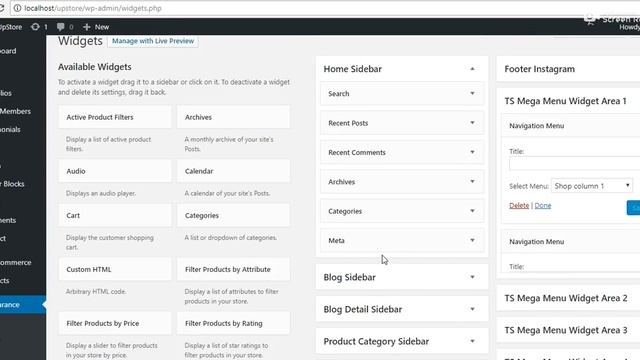
Task: Click New in the admin bar
Action: click(102, 27)
